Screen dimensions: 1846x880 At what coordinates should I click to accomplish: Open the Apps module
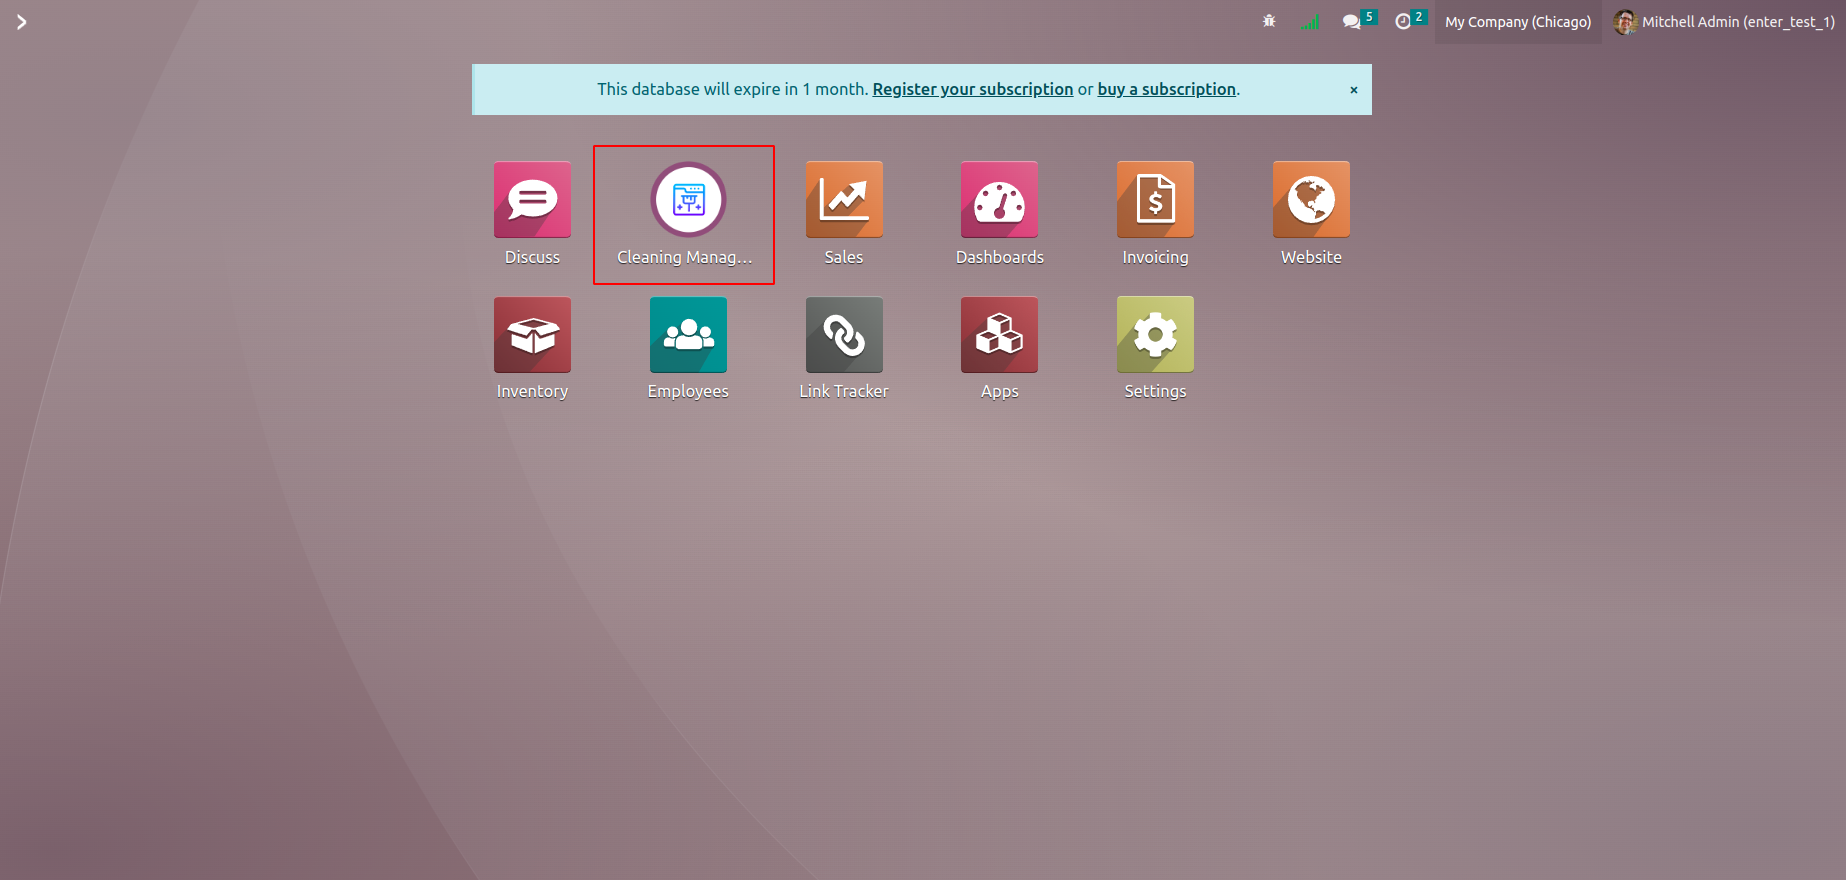coord(999,335)
